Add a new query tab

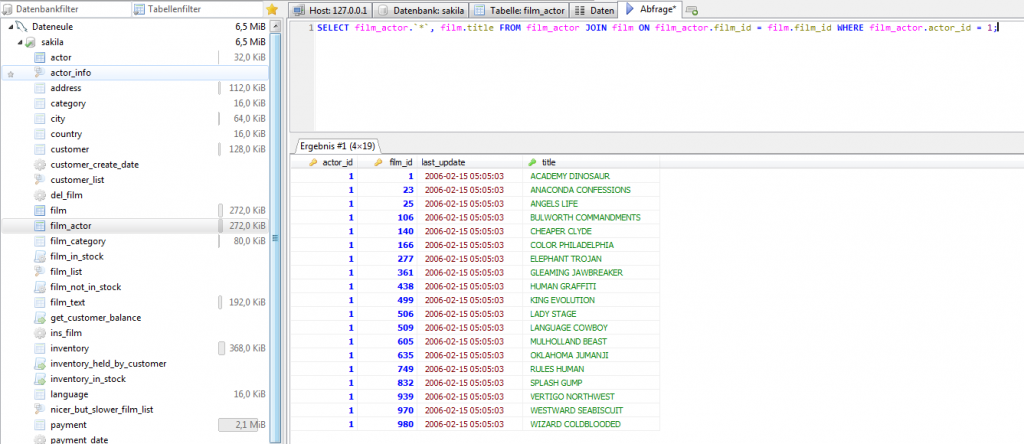[x=693, y=10]
